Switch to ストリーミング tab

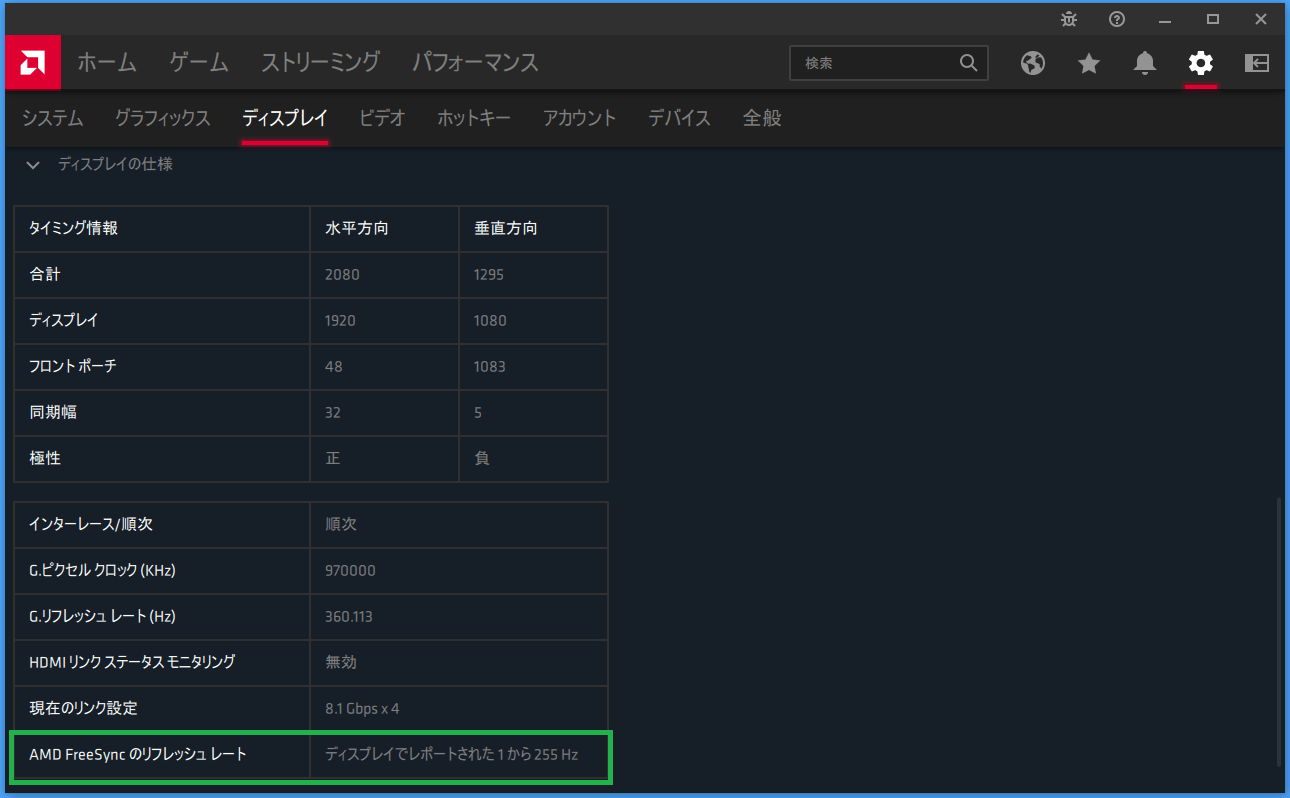tap(320, 62)
